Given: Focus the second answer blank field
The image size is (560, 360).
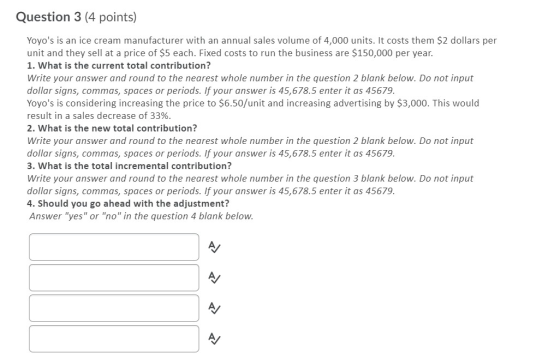Looking at the screenshot, I should 114,278.
